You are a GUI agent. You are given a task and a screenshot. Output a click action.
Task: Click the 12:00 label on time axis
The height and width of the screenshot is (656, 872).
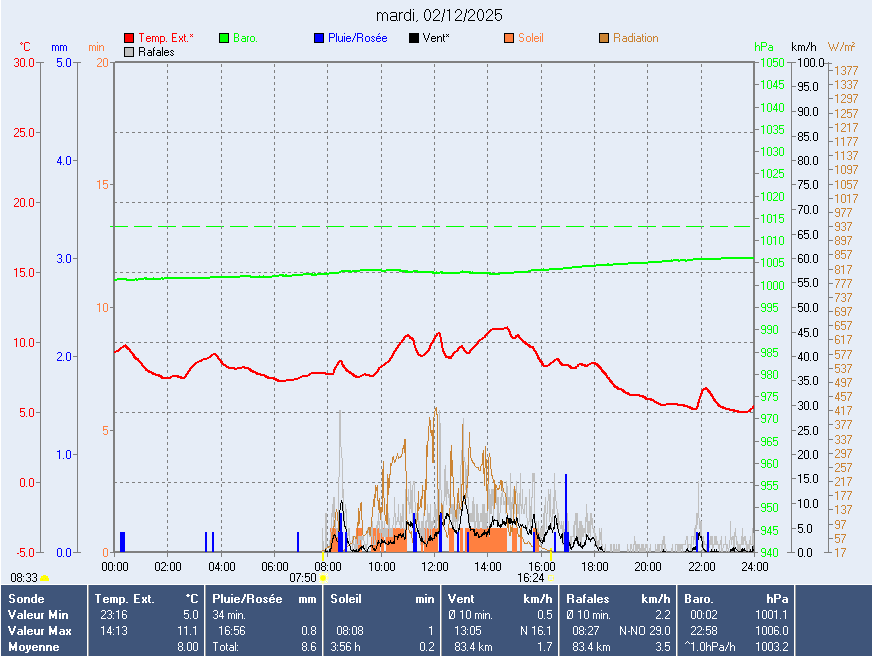coord(435,567)
